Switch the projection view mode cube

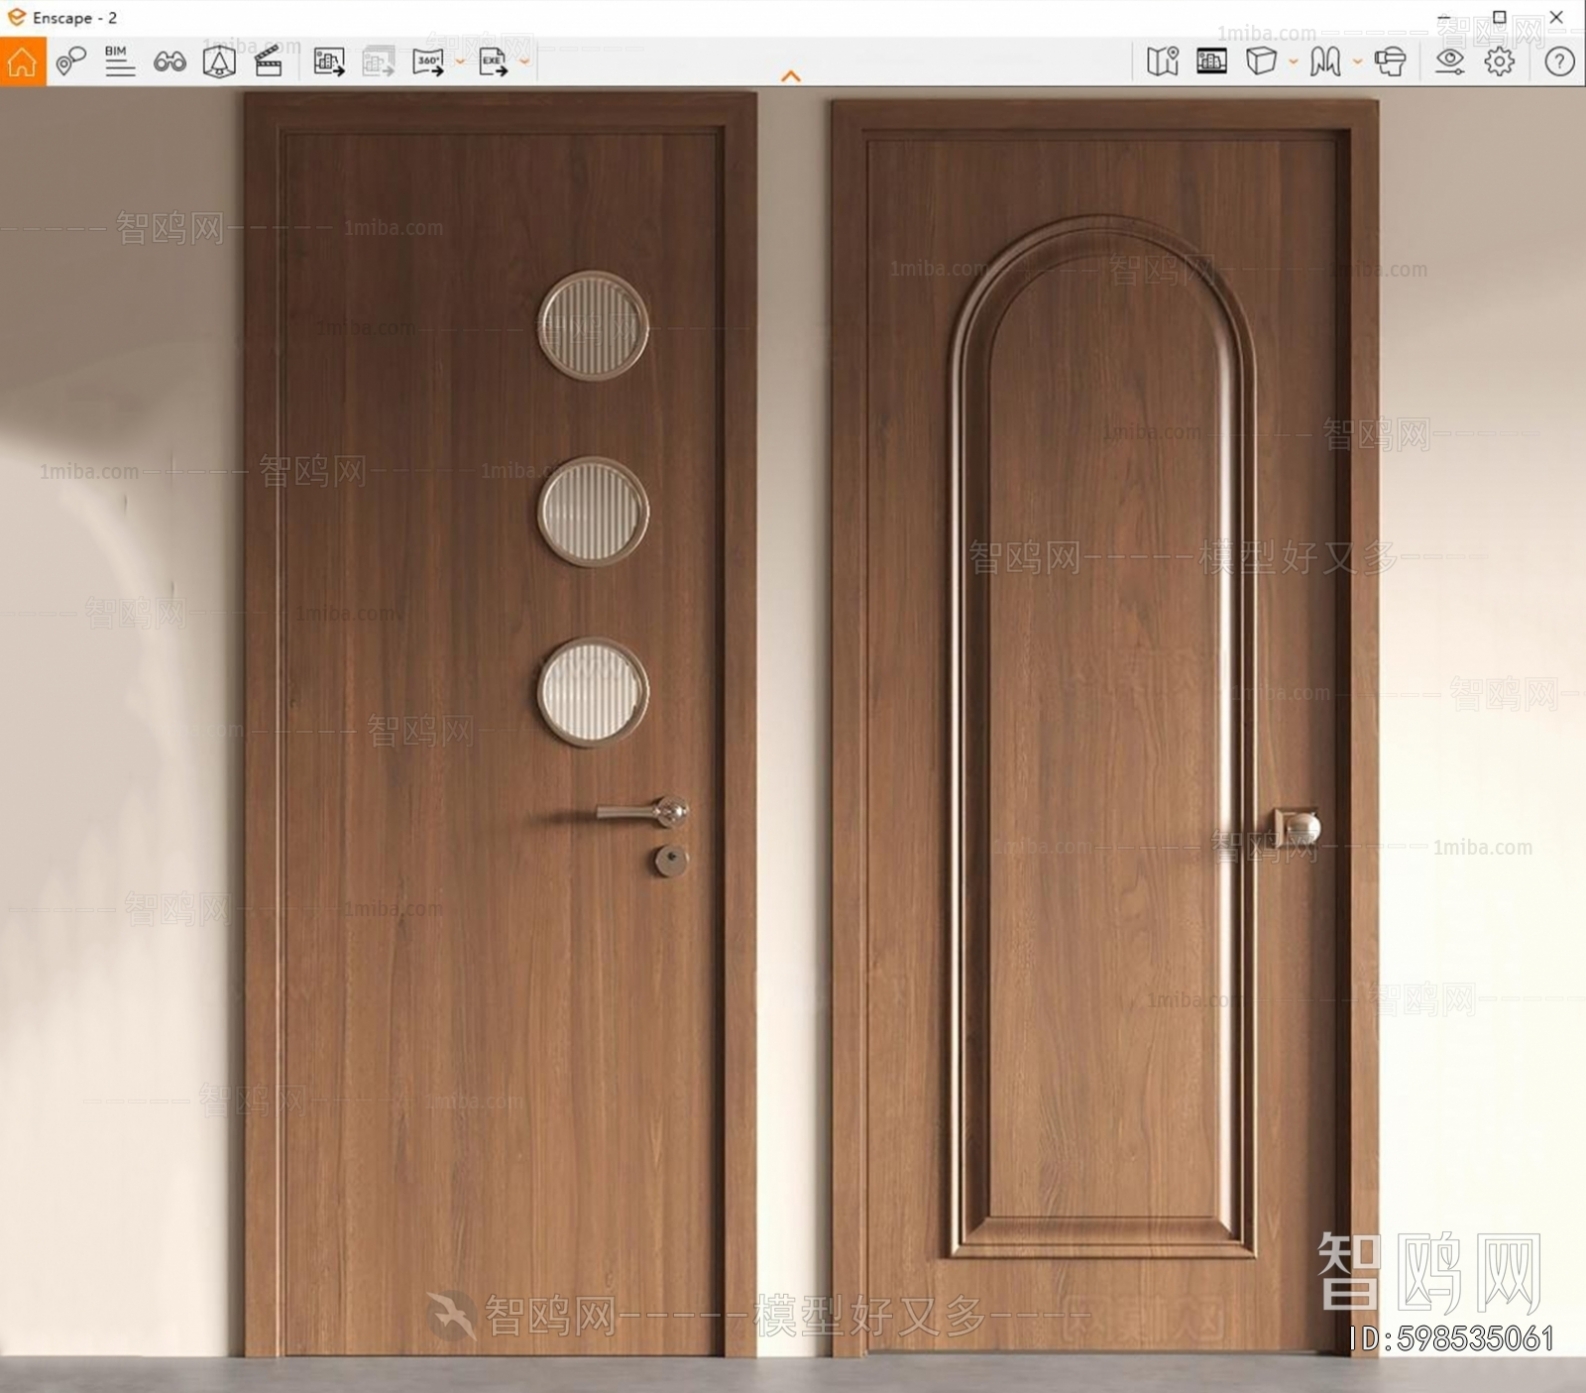1261,61
